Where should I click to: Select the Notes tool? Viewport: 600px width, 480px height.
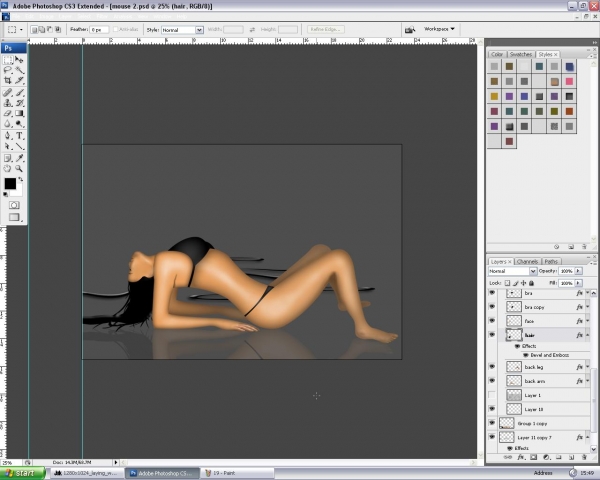coord(8,158)
